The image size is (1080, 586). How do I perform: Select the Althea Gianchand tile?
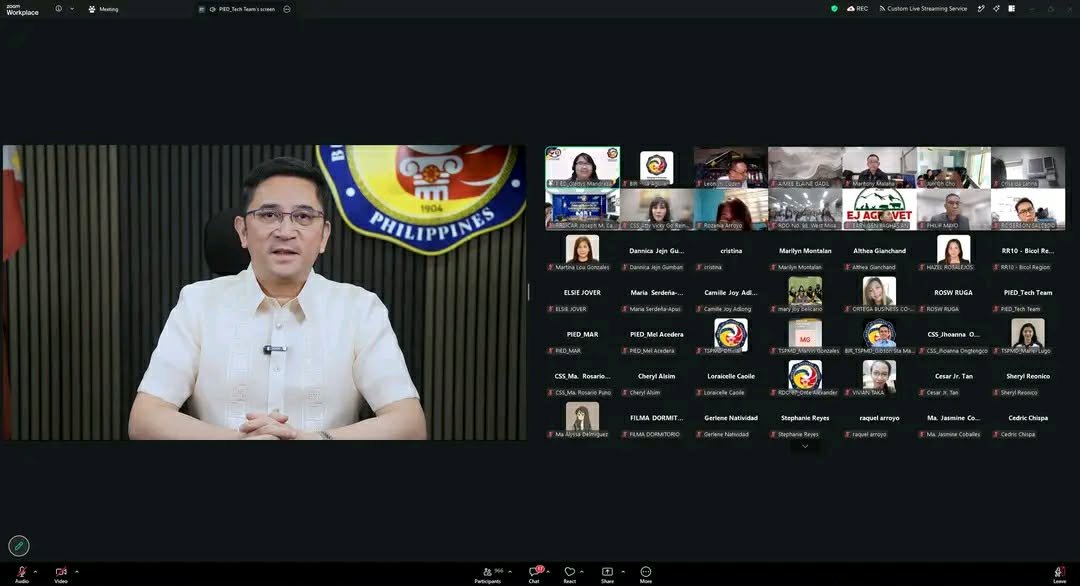879,253
